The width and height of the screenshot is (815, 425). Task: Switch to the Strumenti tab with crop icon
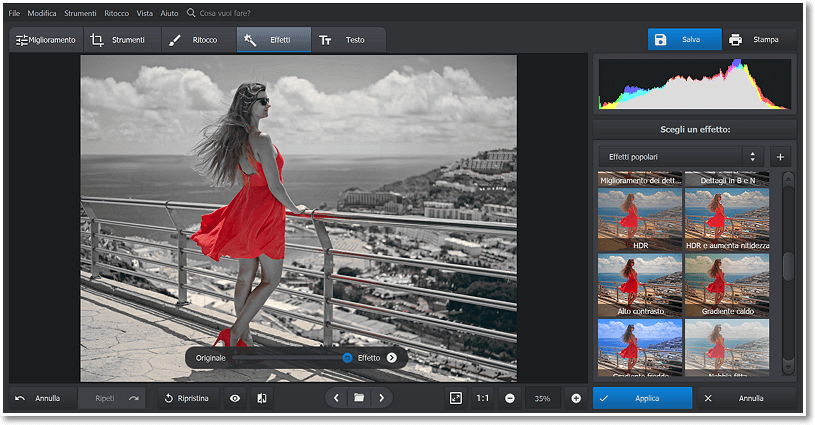coord(122,40)
